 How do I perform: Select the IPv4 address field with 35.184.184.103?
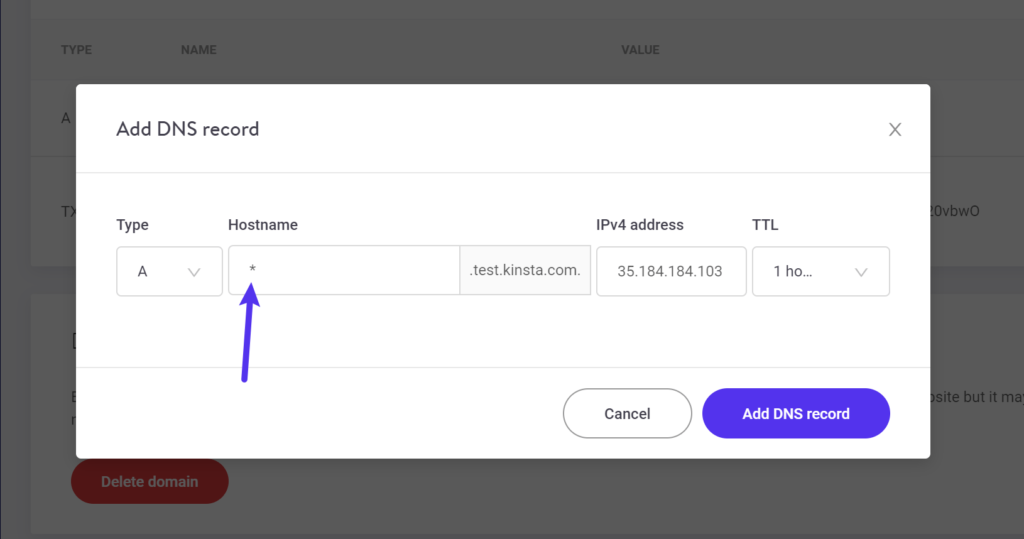(x=670, y=271)
